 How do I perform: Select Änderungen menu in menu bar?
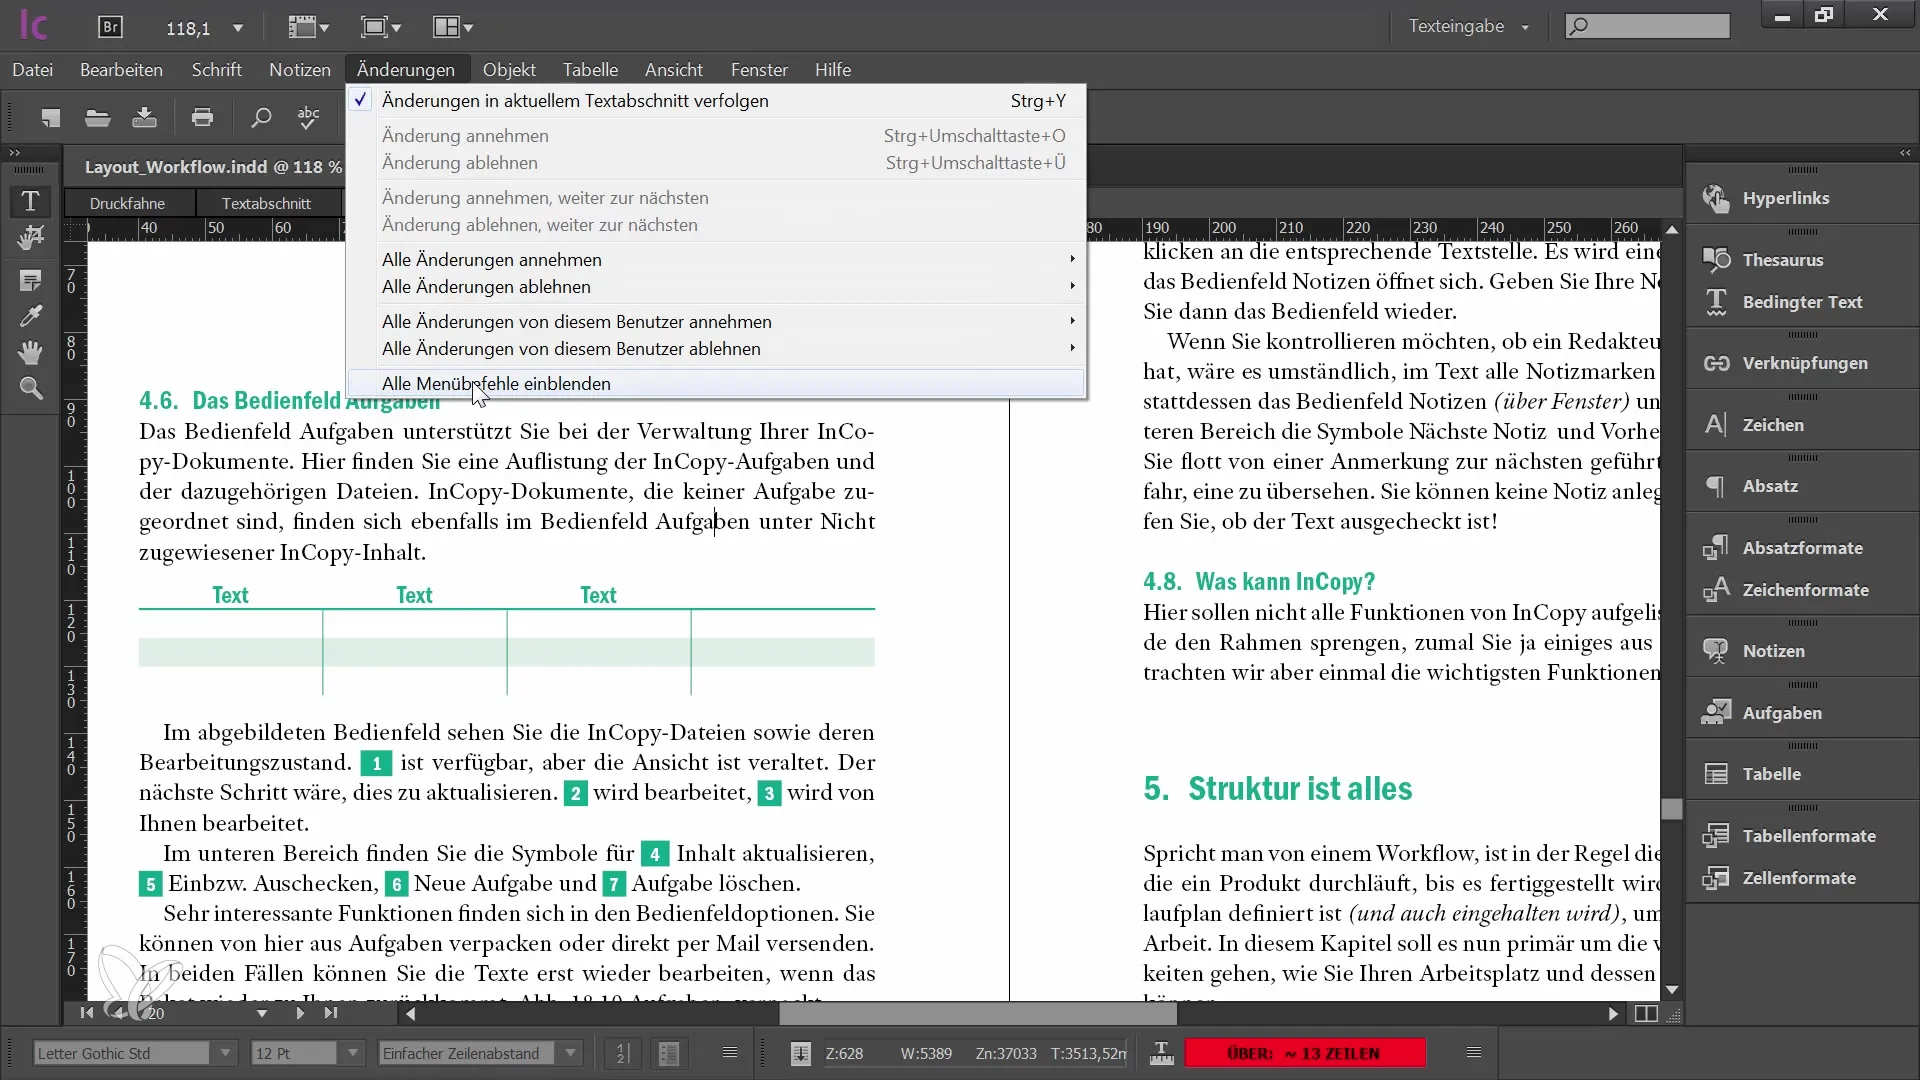point(405,69)
